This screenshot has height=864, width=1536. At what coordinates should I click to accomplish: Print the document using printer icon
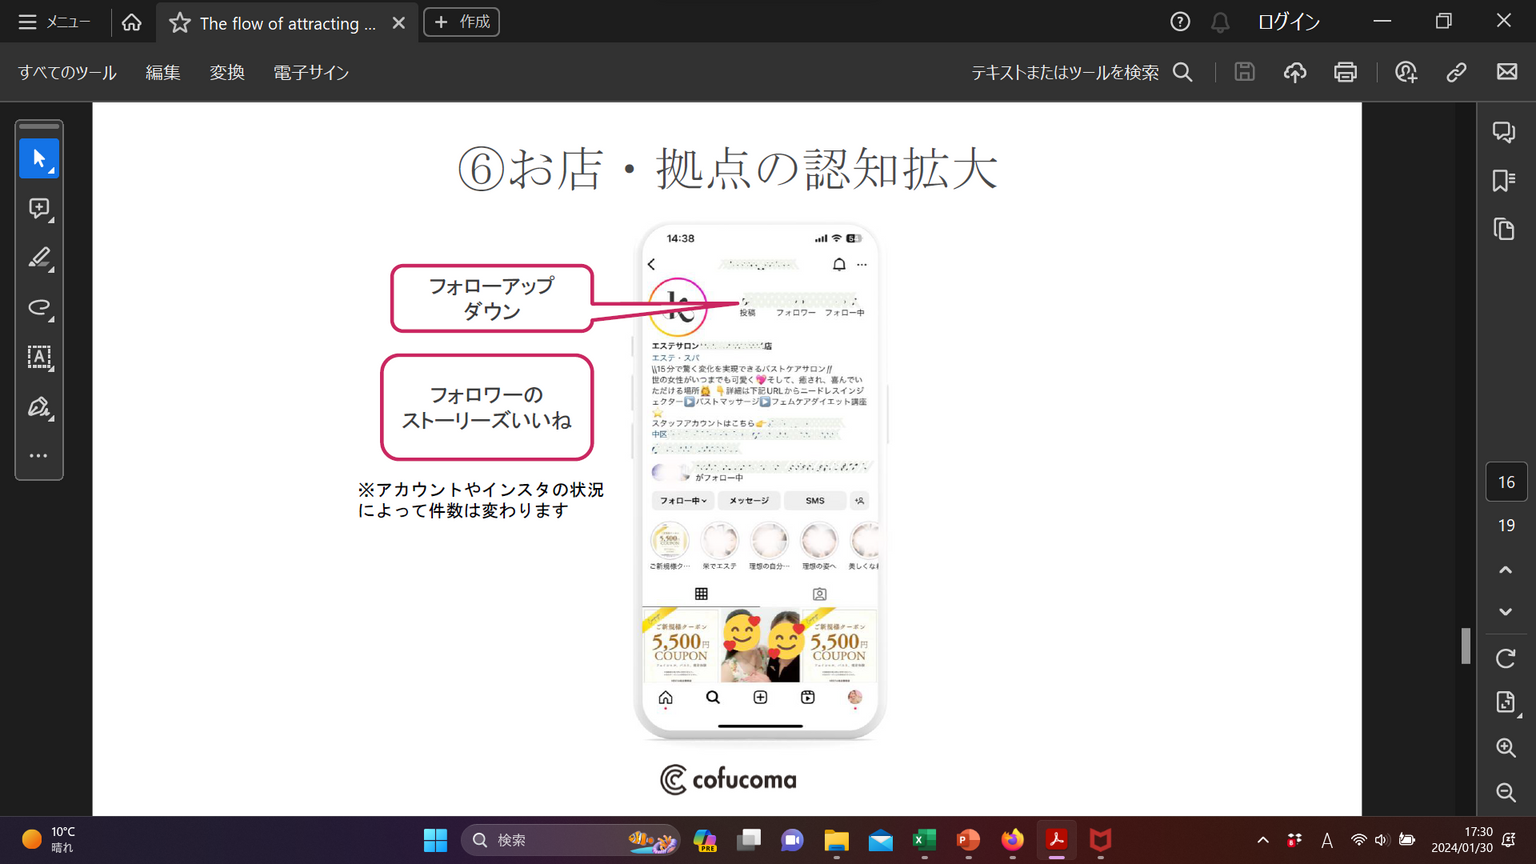[1345, 72]
